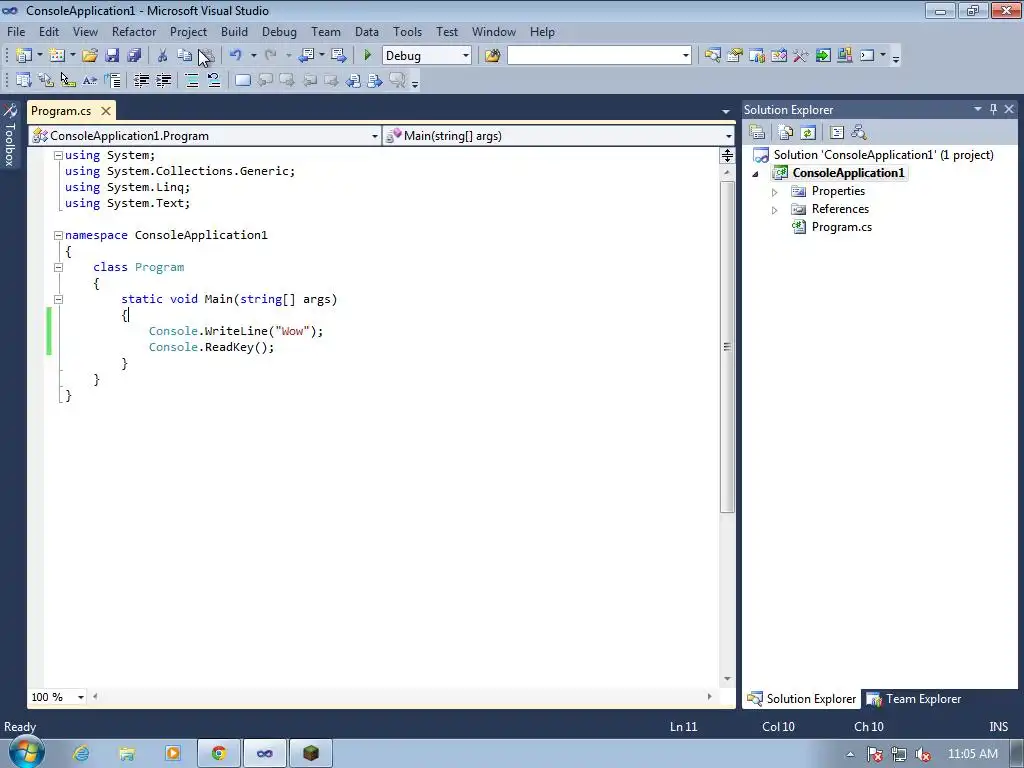Image resolution: width=1024 pixels, height=768 pixels.
Task: Open the Refactor menu
Action: coord(134,31)
